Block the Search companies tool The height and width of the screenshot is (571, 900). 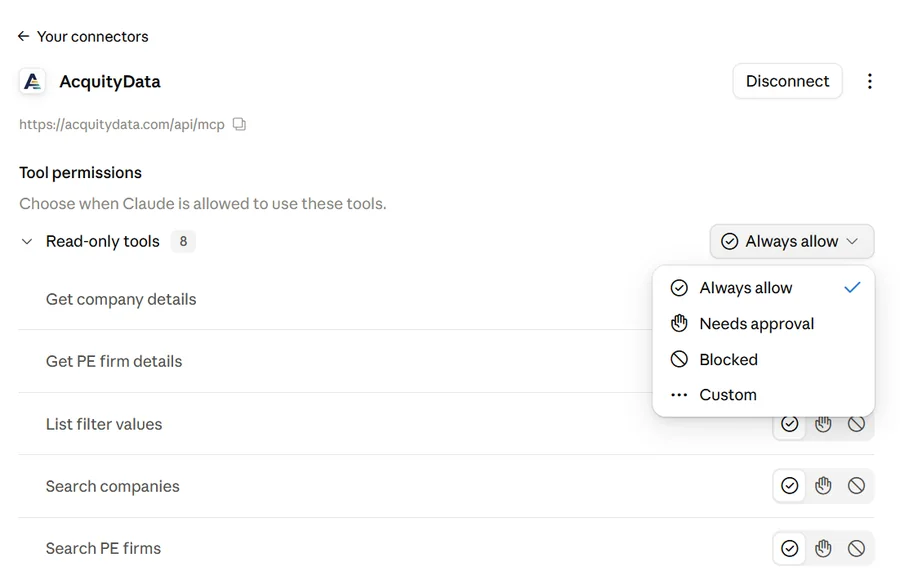coord(856,486)
